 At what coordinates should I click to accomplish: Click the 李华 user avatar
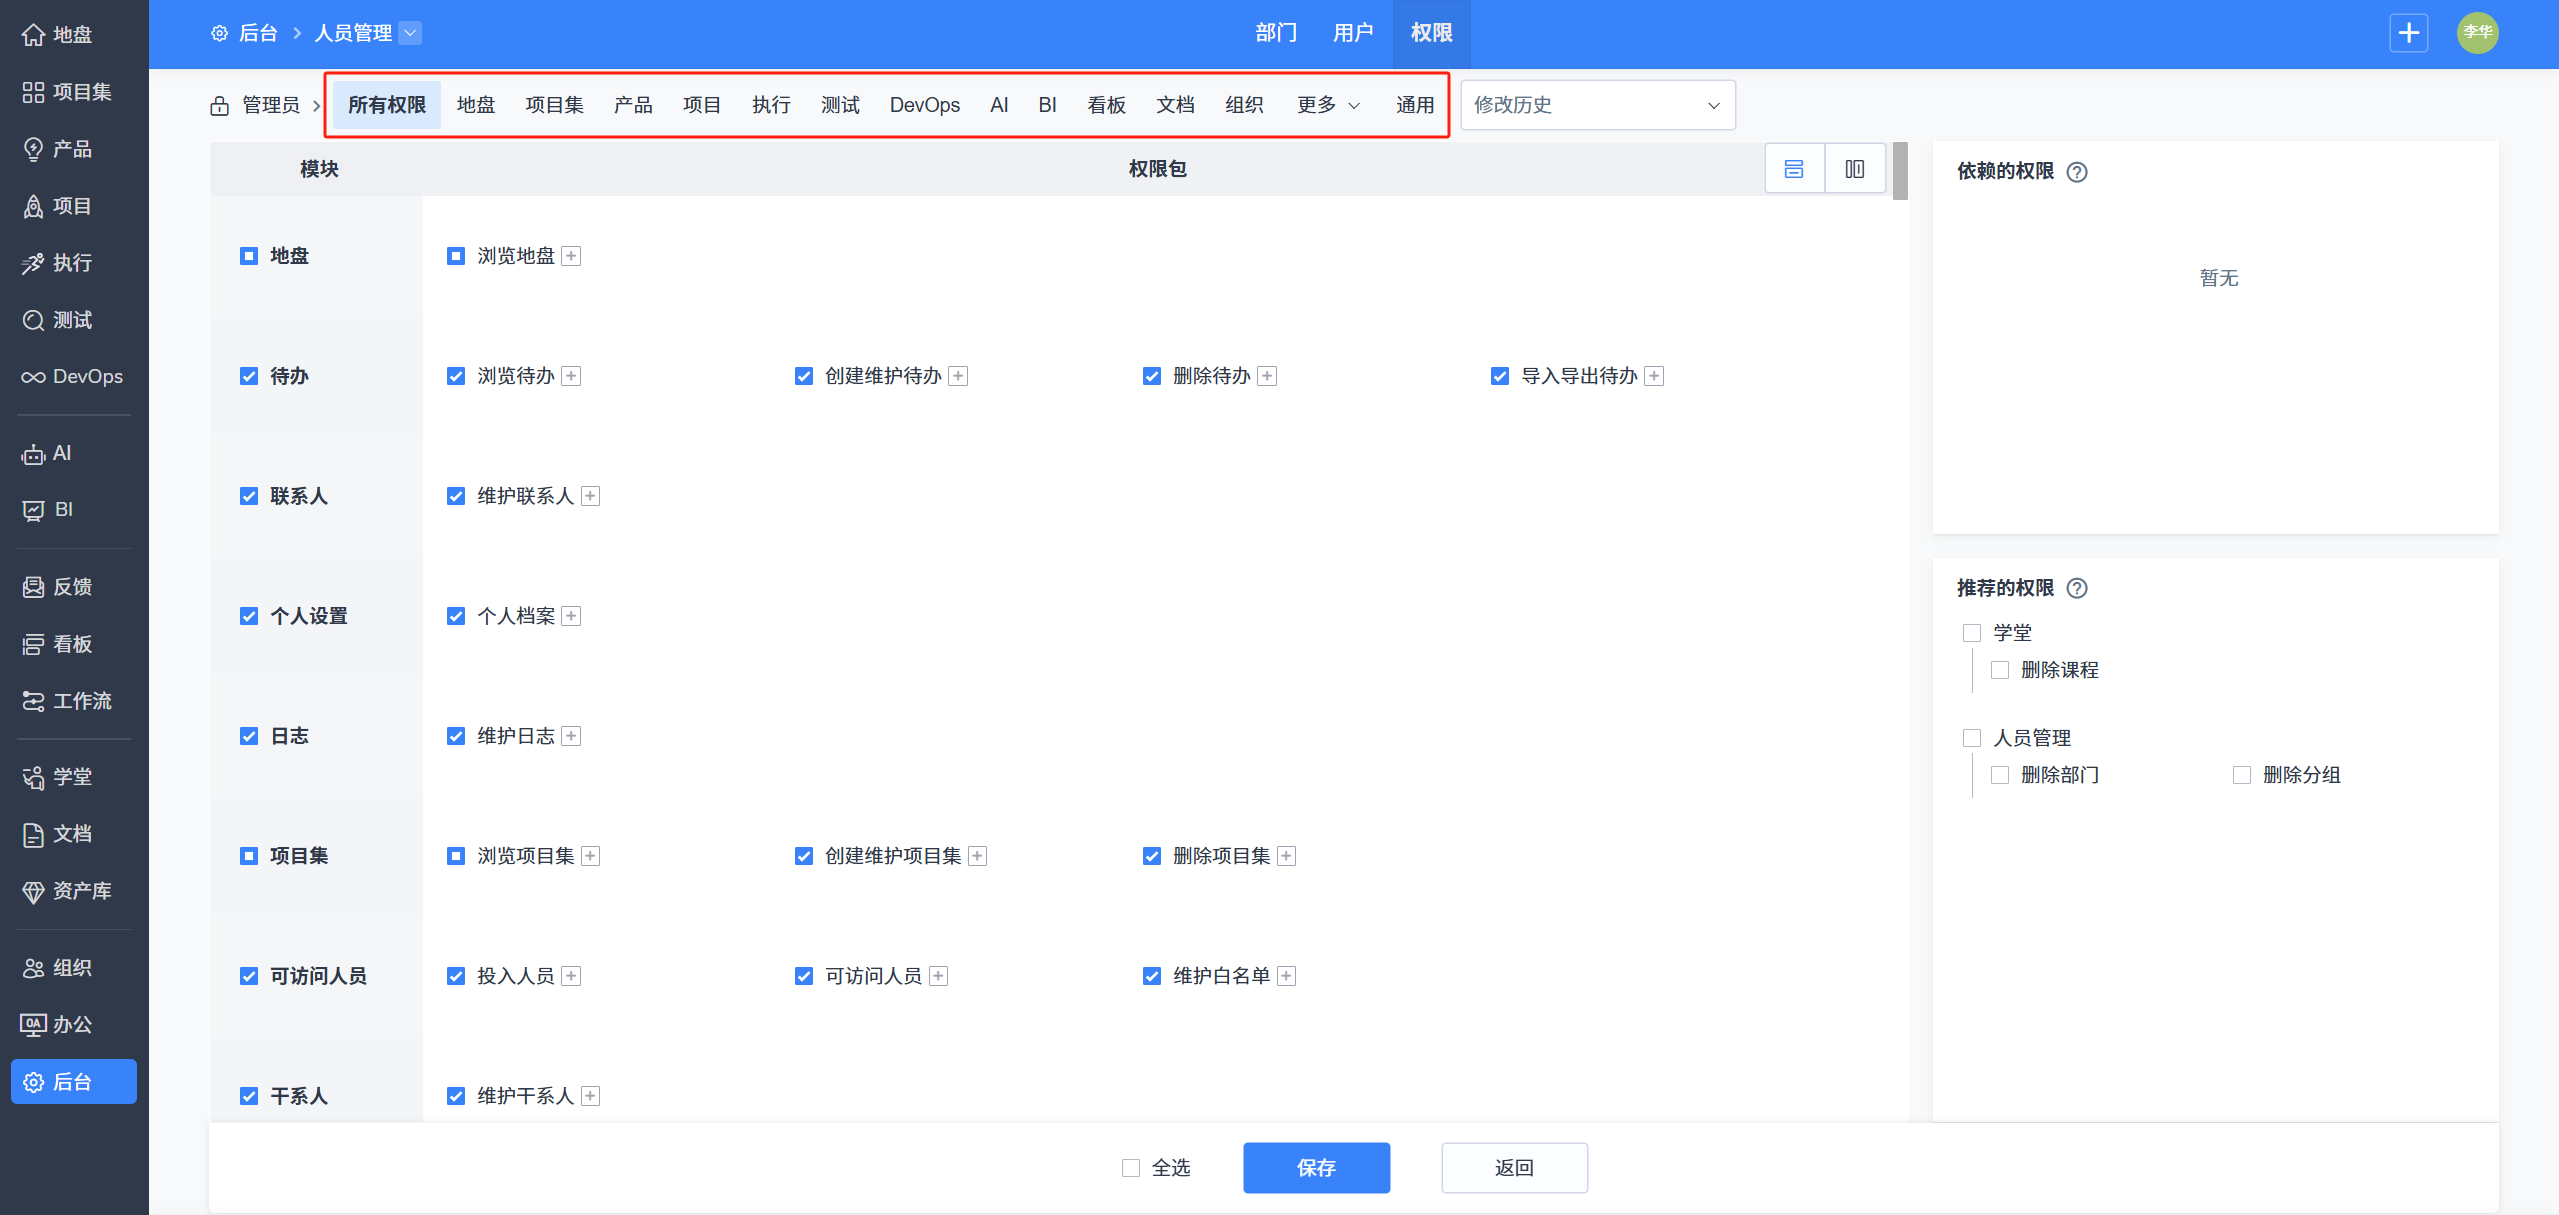click(x=2477, y=33)
